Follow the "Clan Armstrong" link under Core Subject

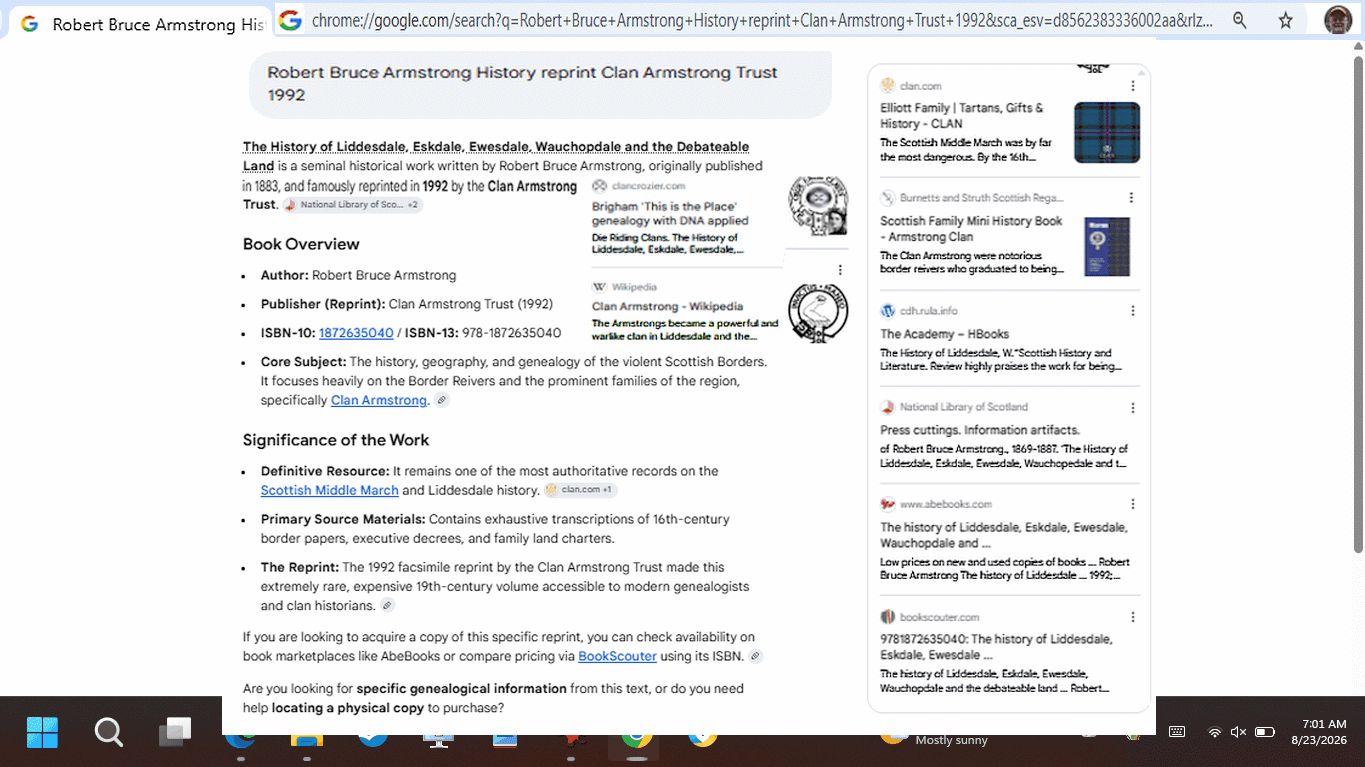(x=379, y=401)
